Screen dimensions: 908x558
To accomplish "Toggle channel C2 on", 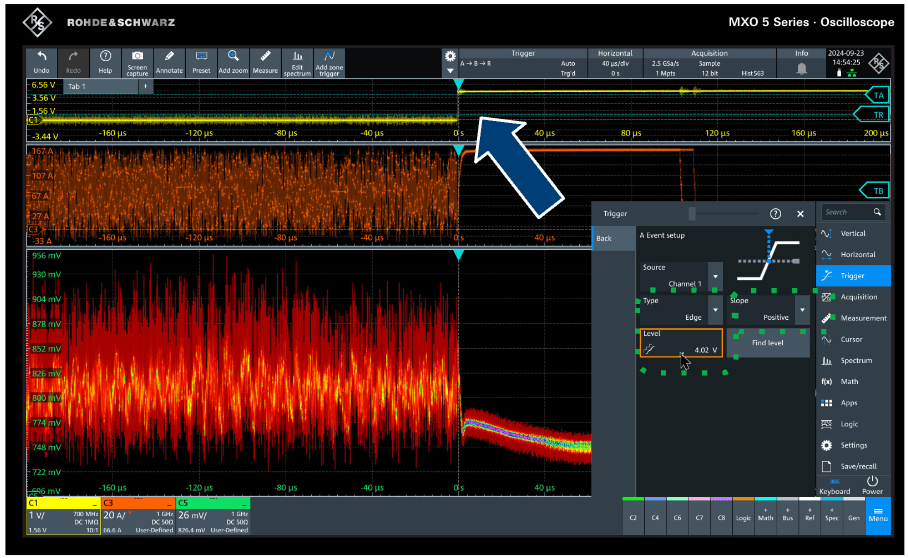I will click(x=633, y=517).
